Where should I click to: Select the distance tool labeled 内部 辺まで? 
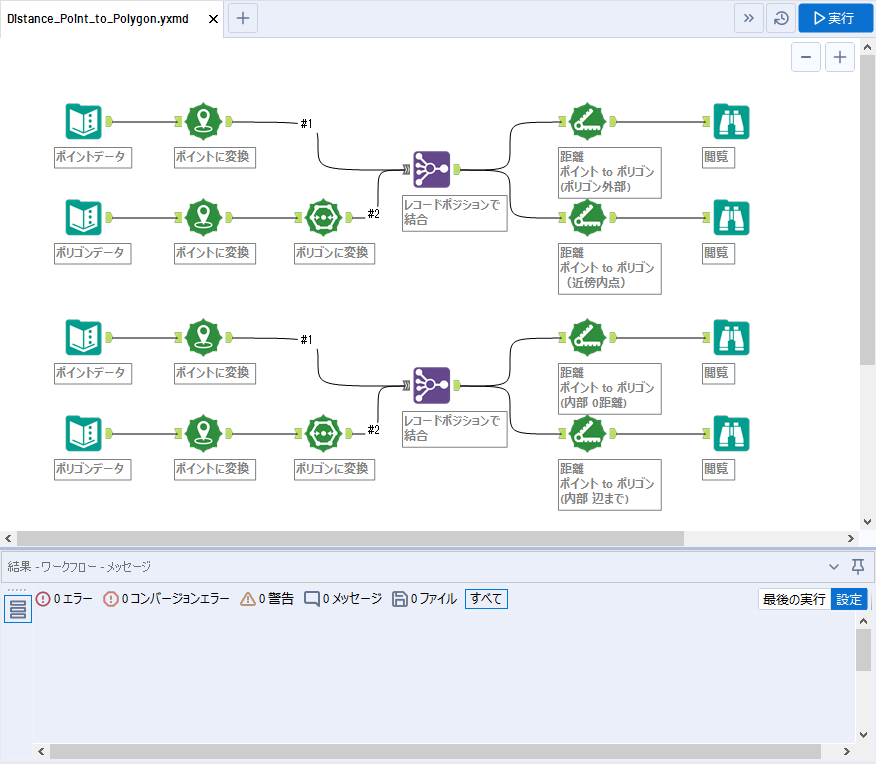point(587,433)
